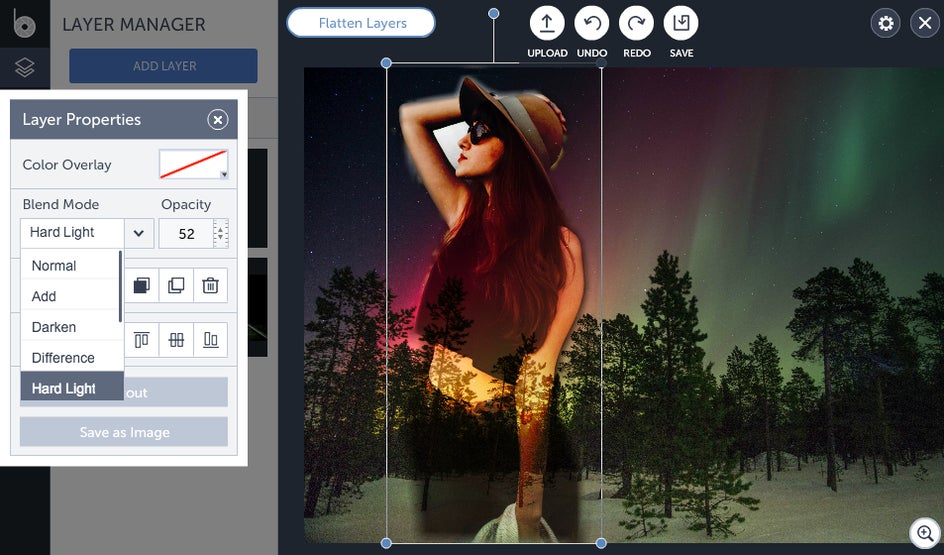944x555 pixels.
Task: Save the project using the Save icon
Action: (x=681, y=23)
